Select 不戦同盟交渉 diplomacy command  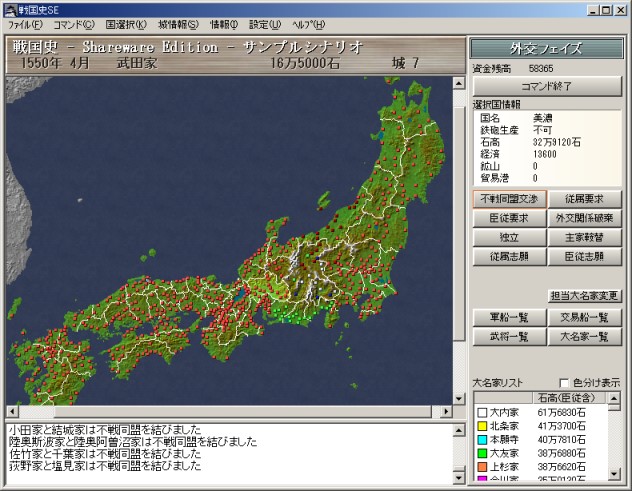coord(509,199)
